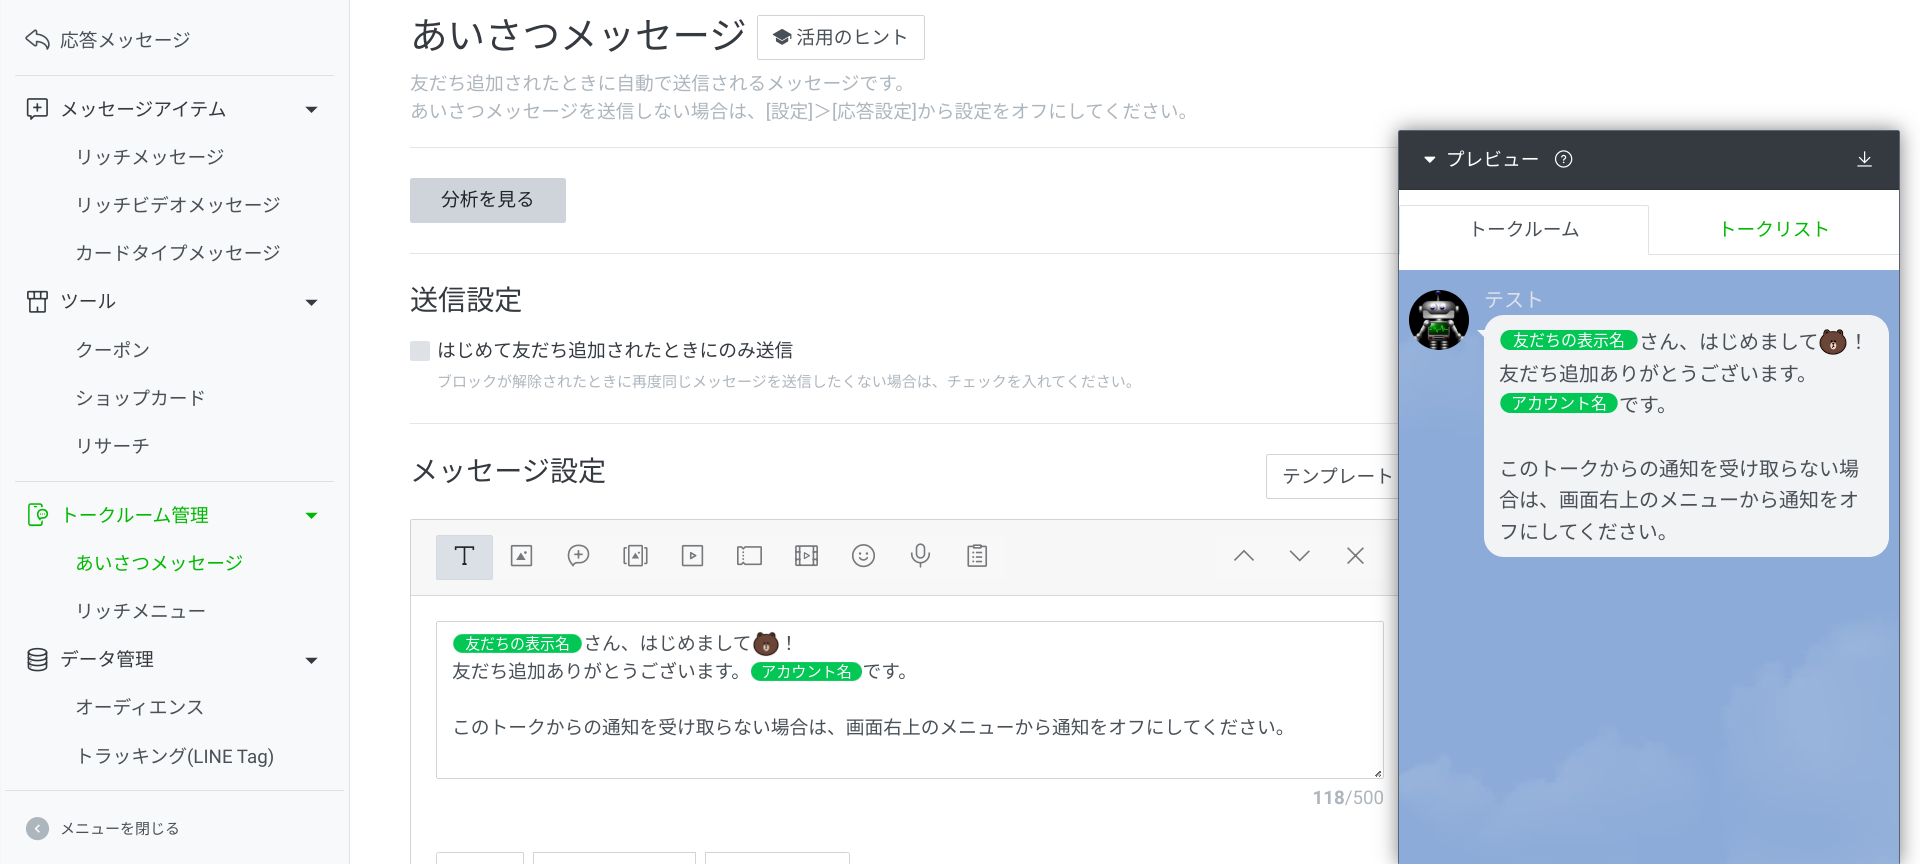
Task: Collapse ツール section arrow
Action: click(x=311, y=302)
